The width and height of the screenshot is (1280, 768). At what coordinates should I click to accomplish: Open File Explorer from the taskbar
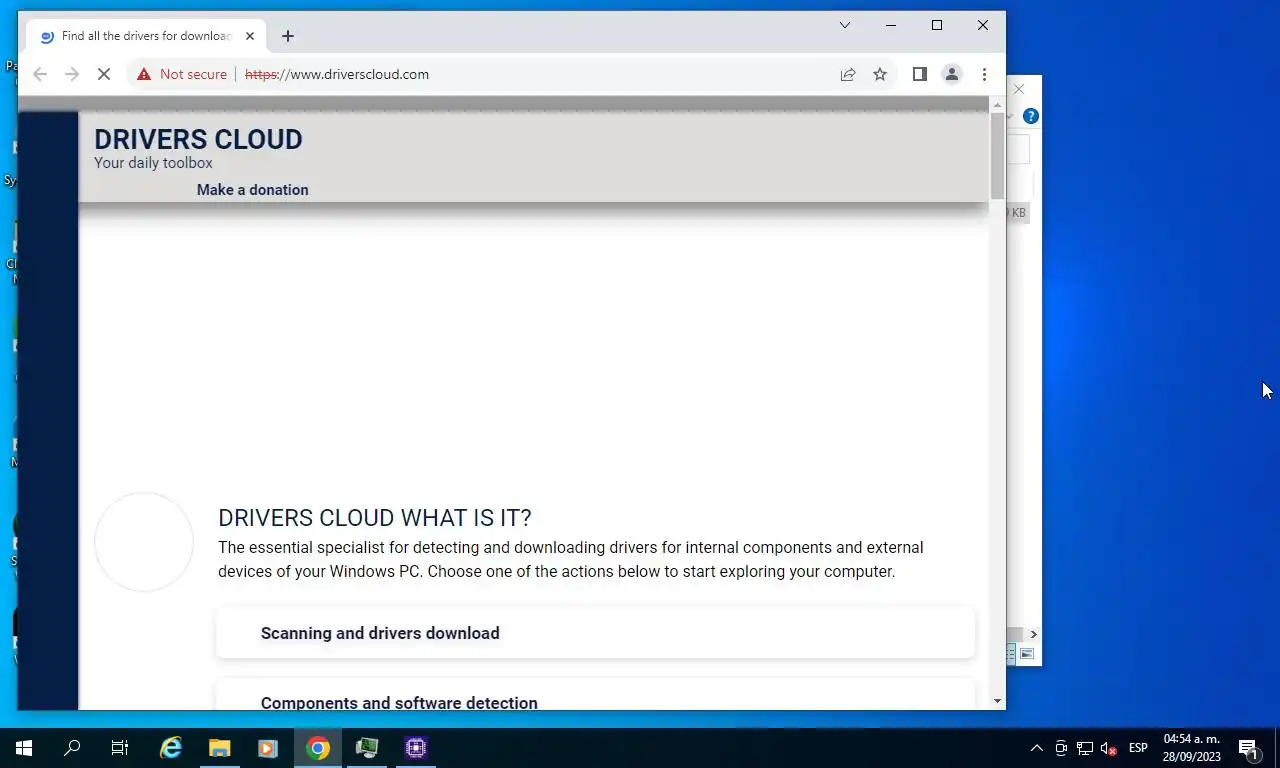coord(219,748)
